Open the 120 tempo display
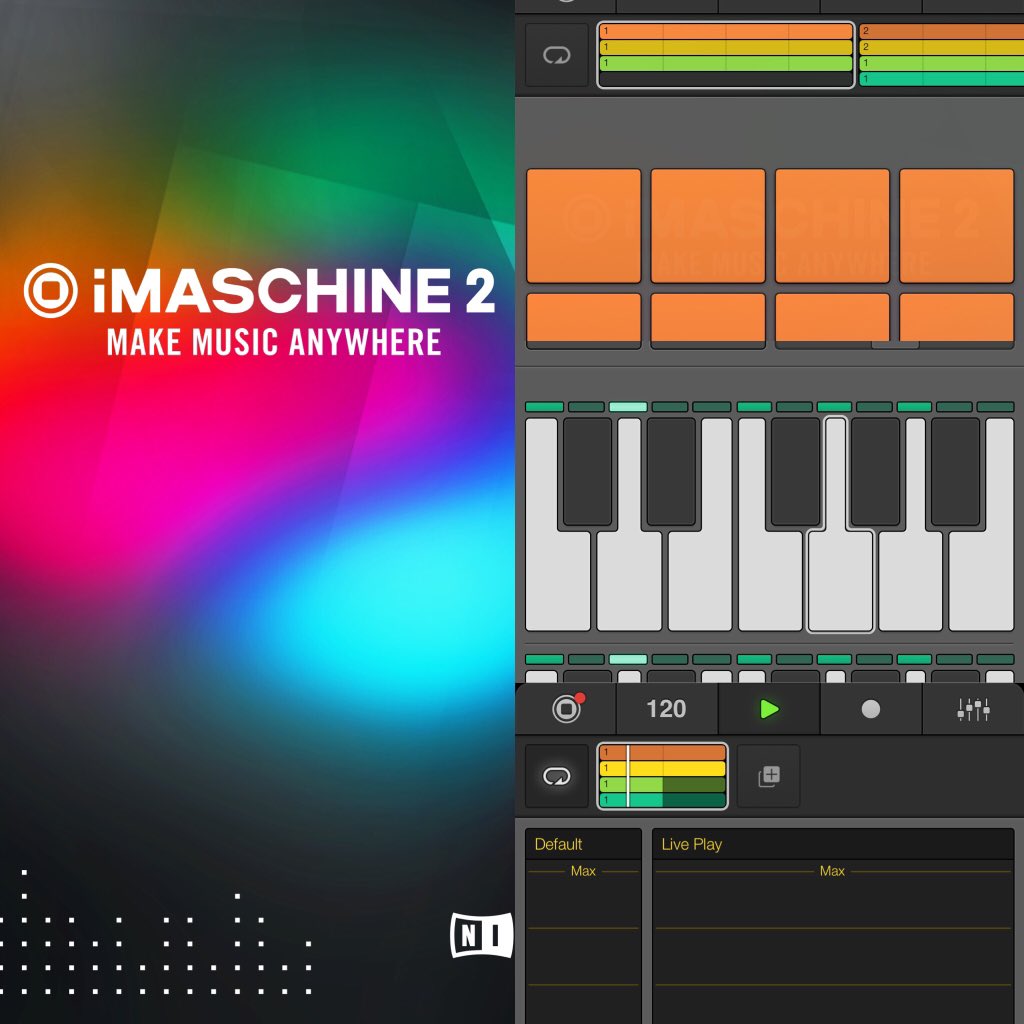1024x1024 pixels. [666, 709]
